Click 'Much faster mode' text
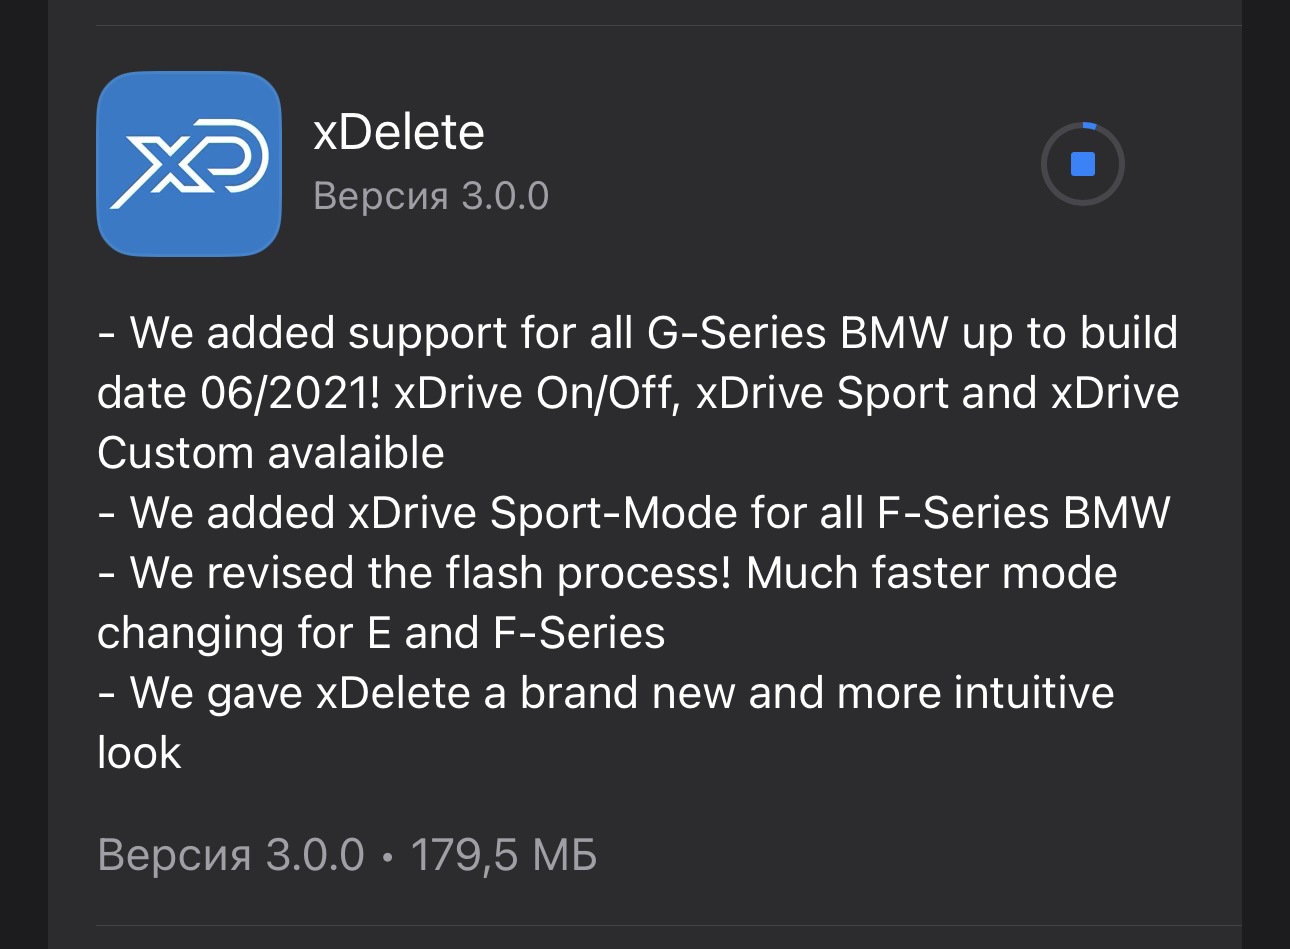 931,573
